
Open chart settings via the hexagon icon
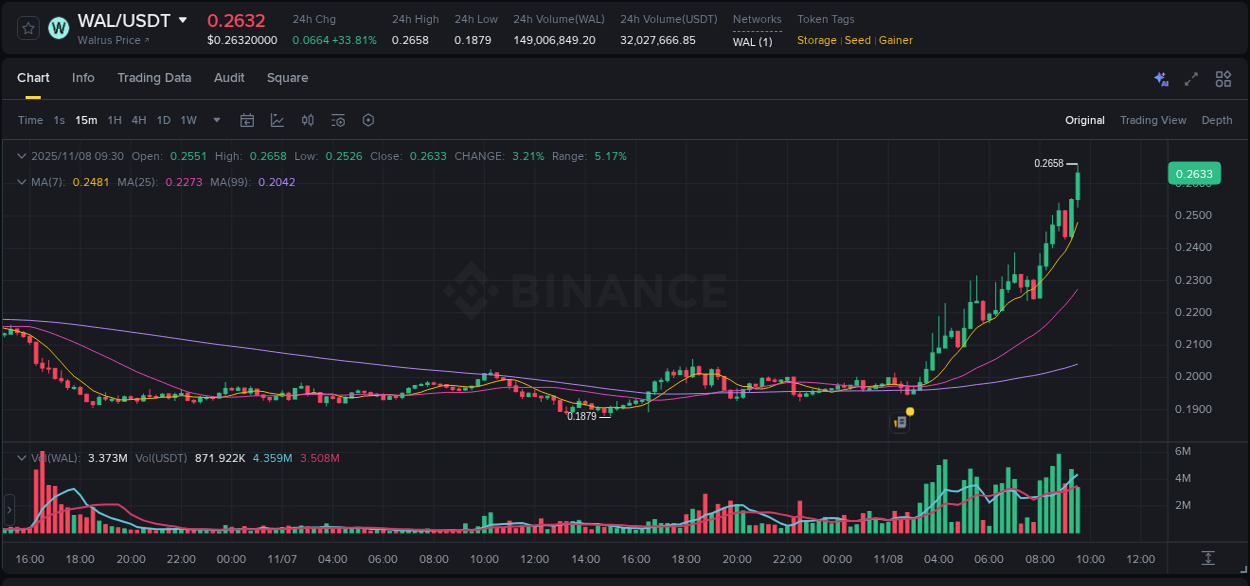(368, 120)
